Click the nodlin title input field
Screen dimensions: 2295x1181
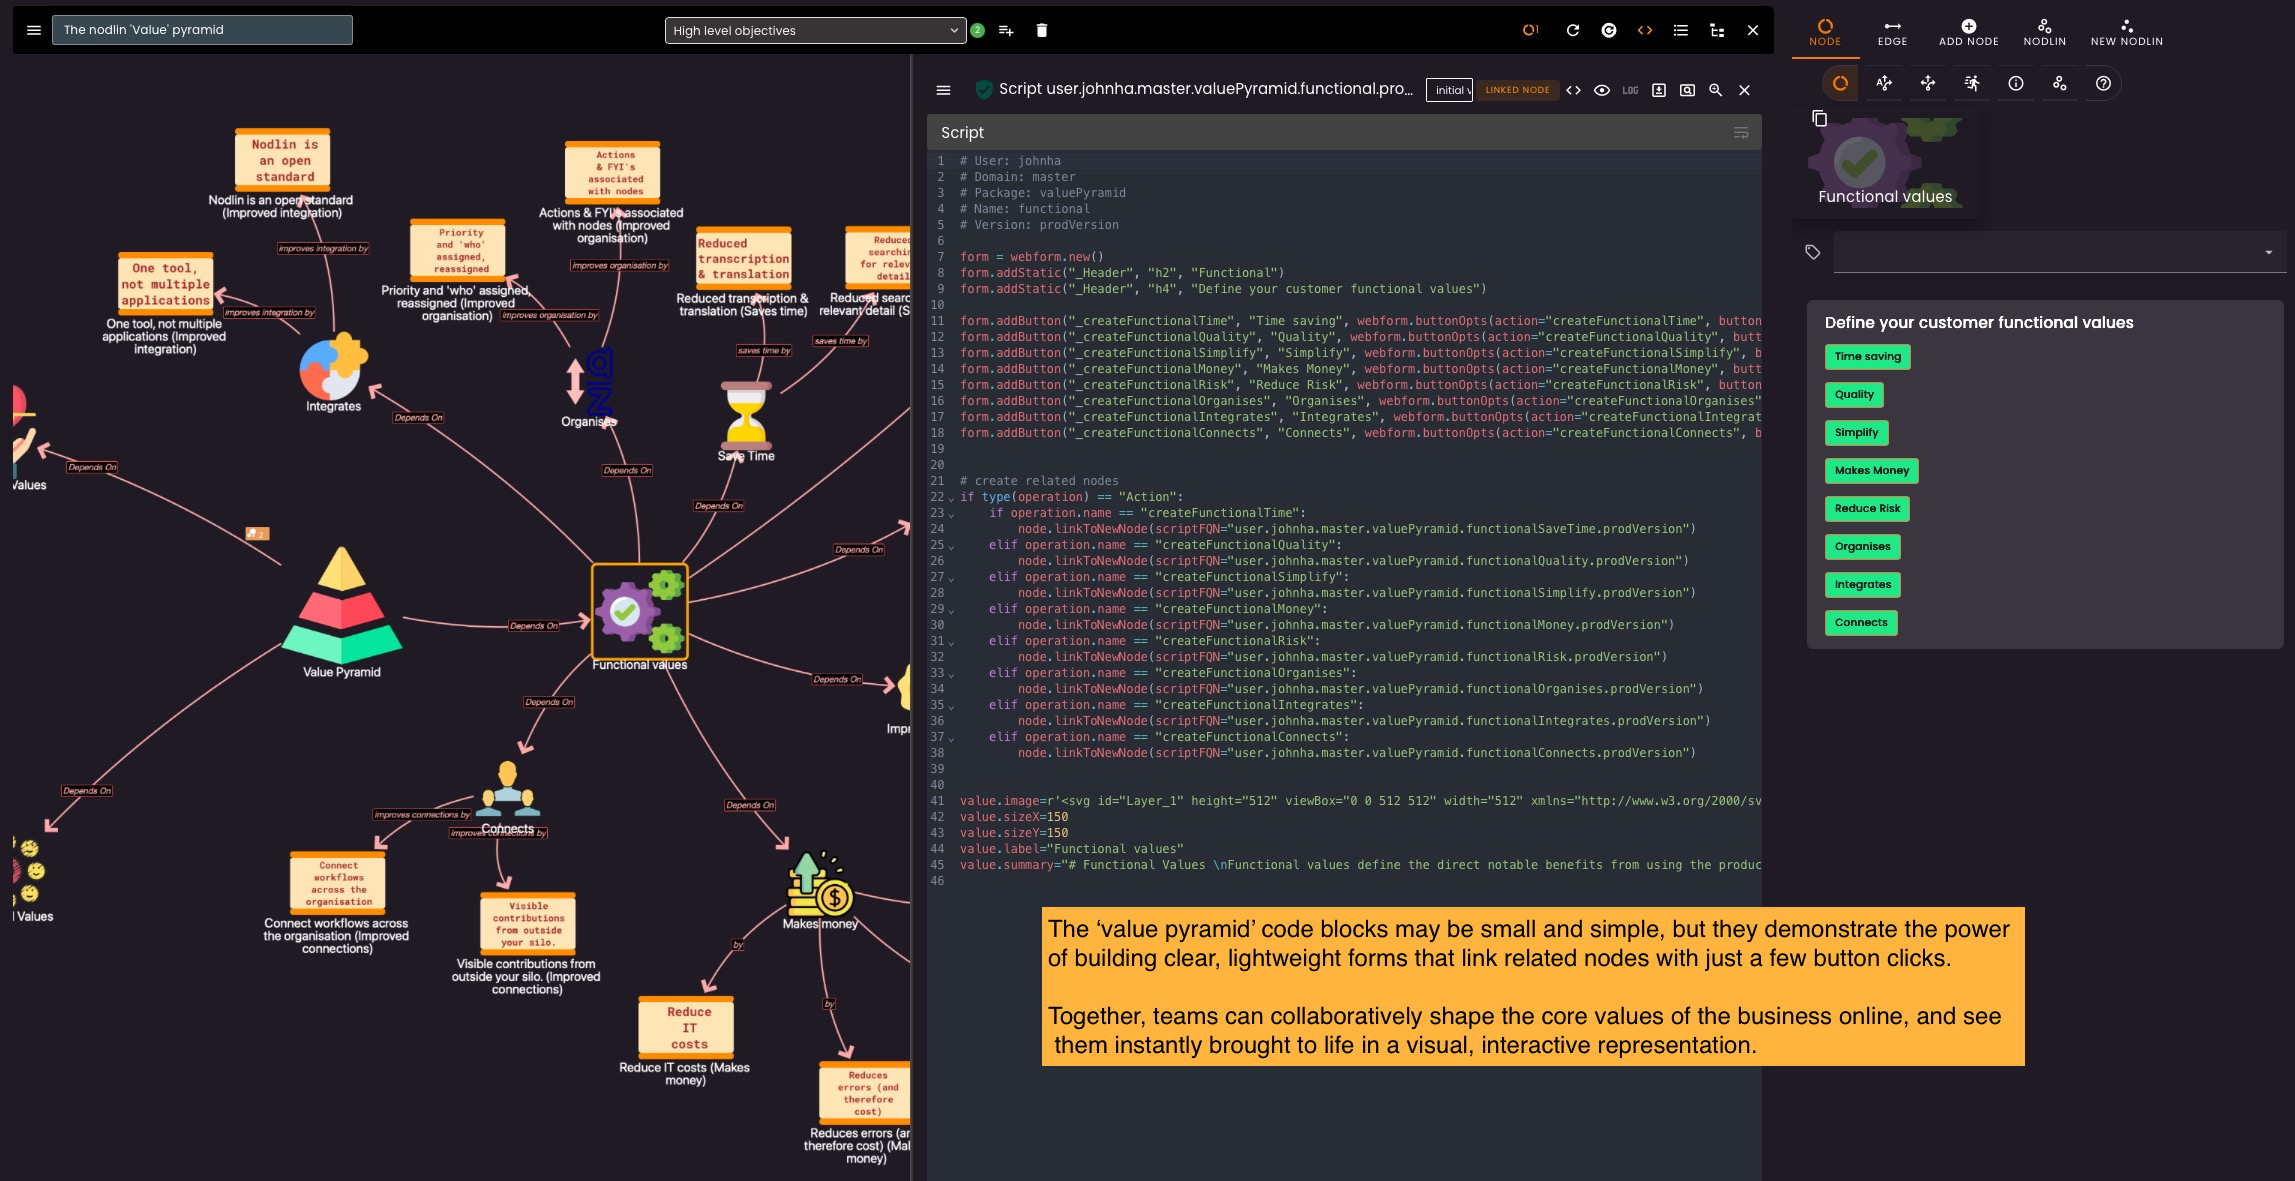(203, 30)
